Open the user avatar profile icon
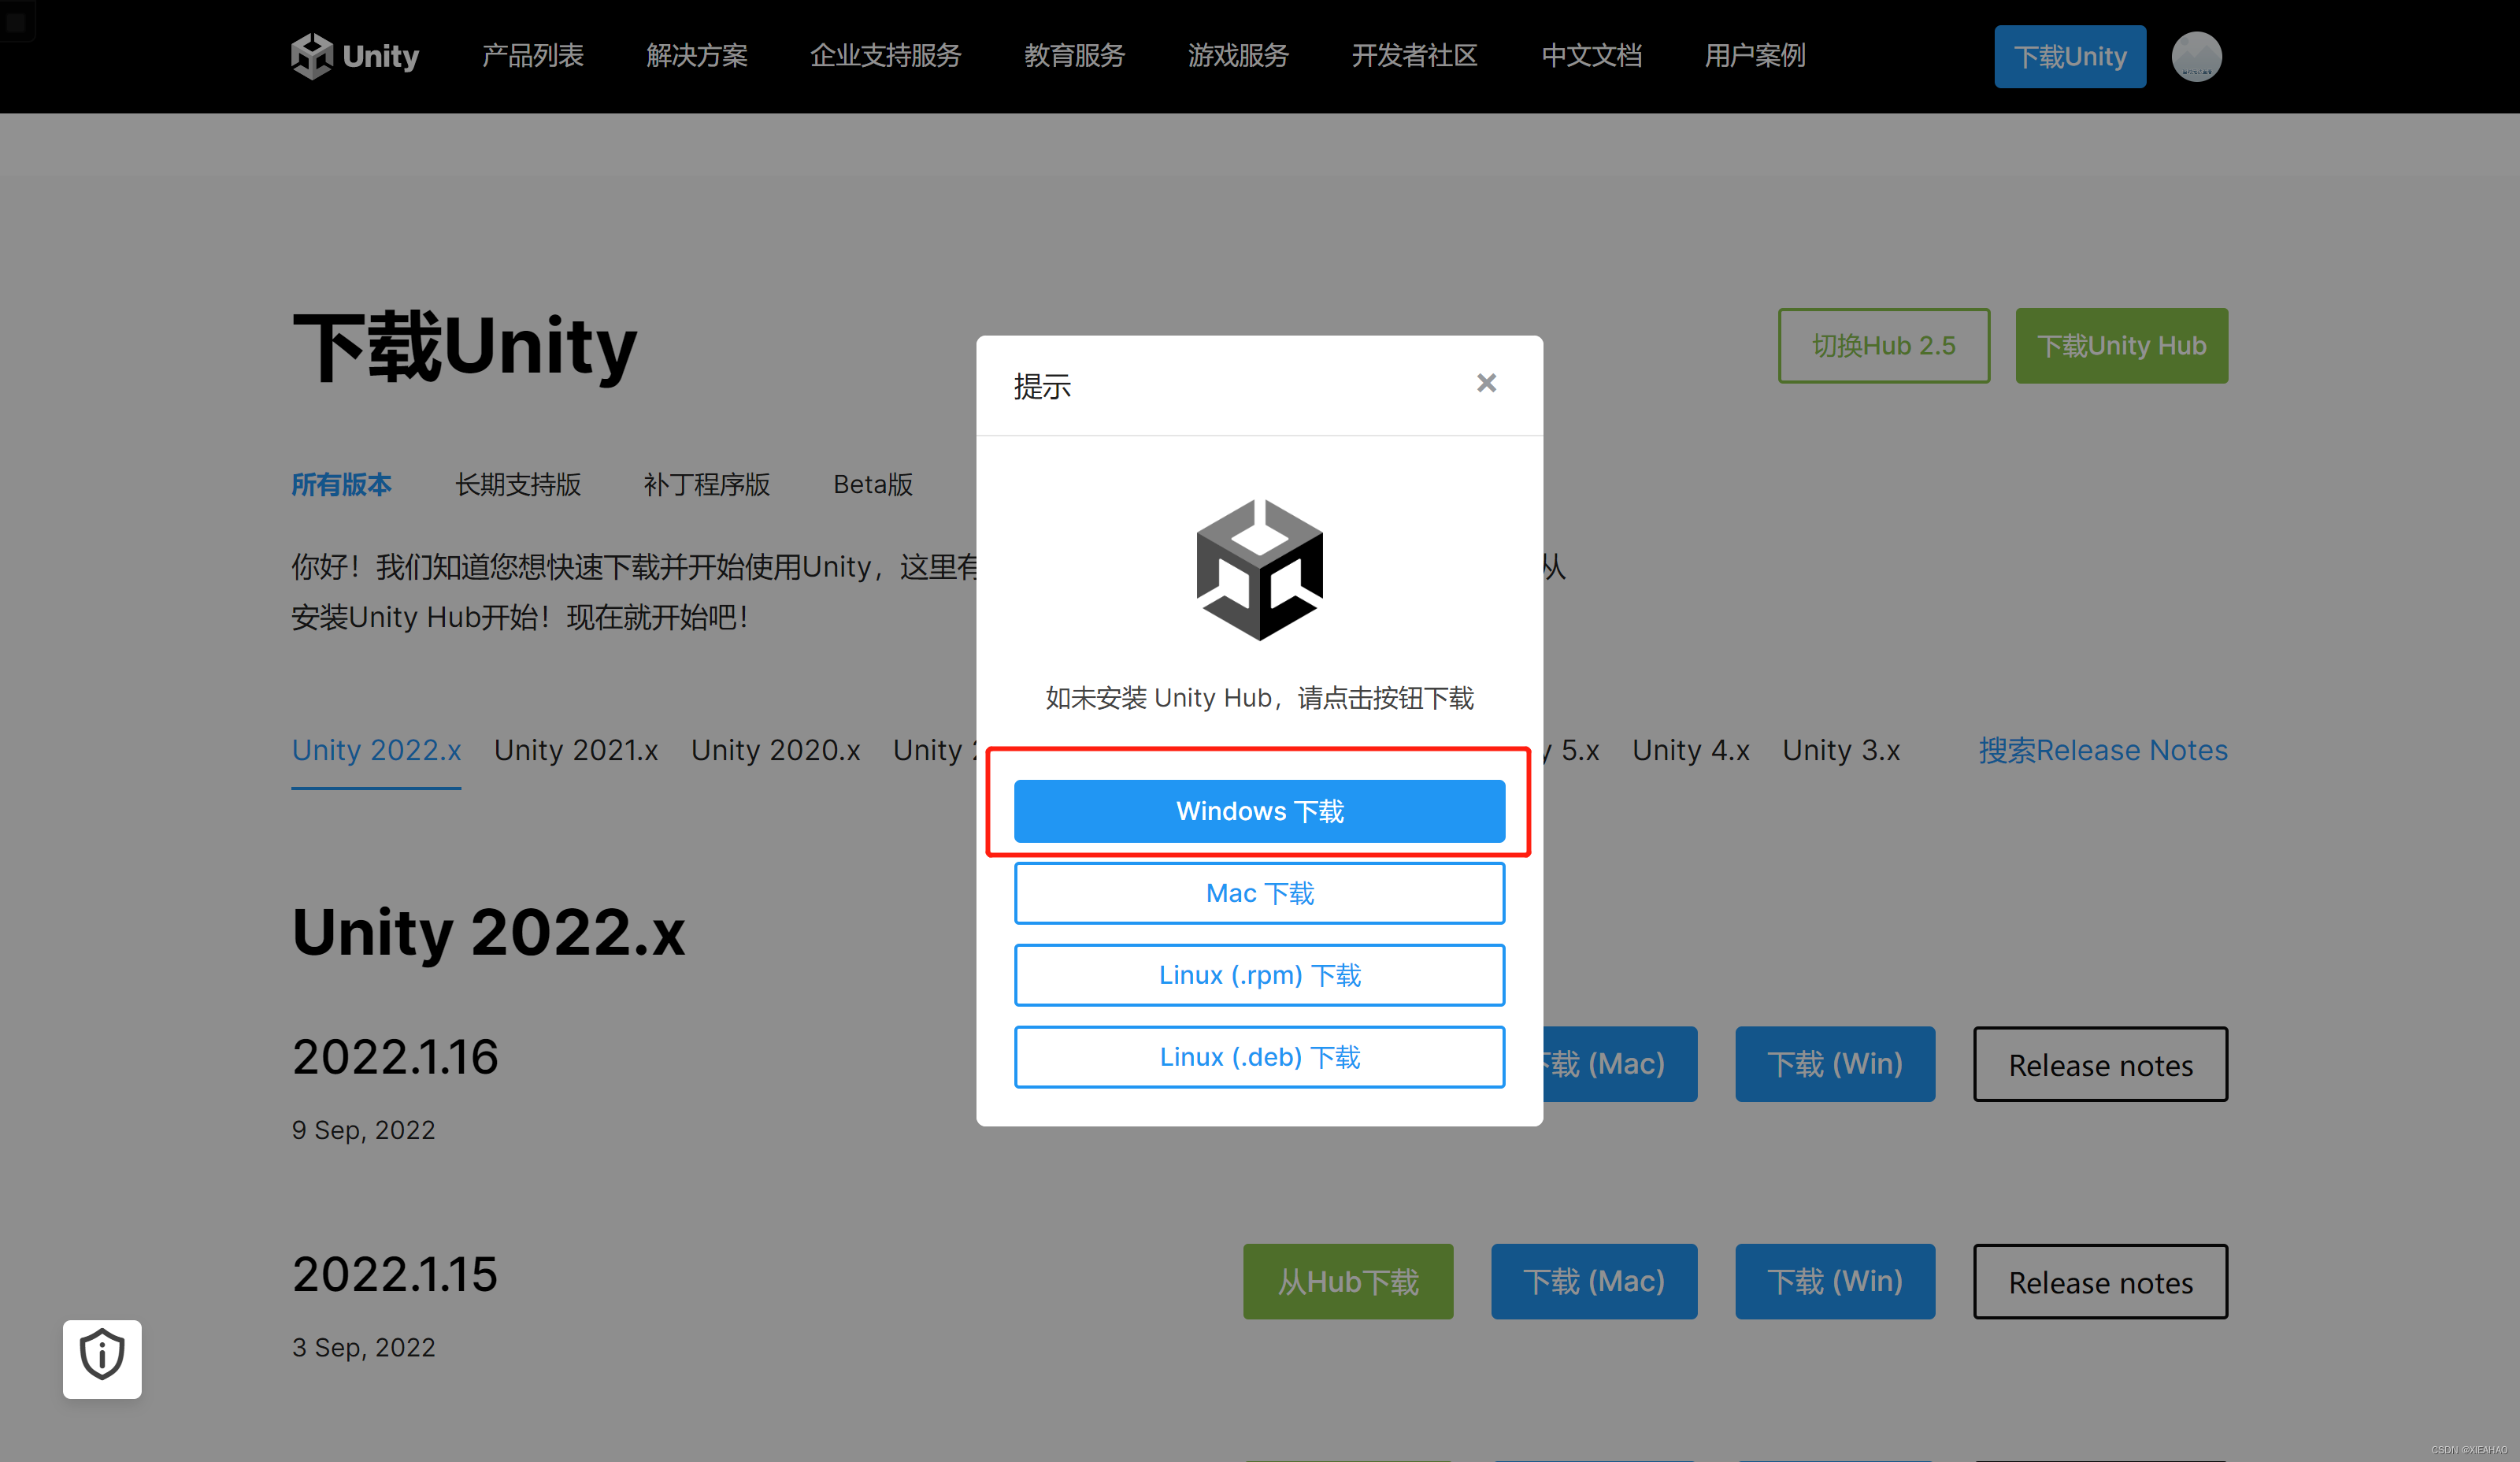This screenshot has height=1462, width=2520. click(x=2196, y=56)
